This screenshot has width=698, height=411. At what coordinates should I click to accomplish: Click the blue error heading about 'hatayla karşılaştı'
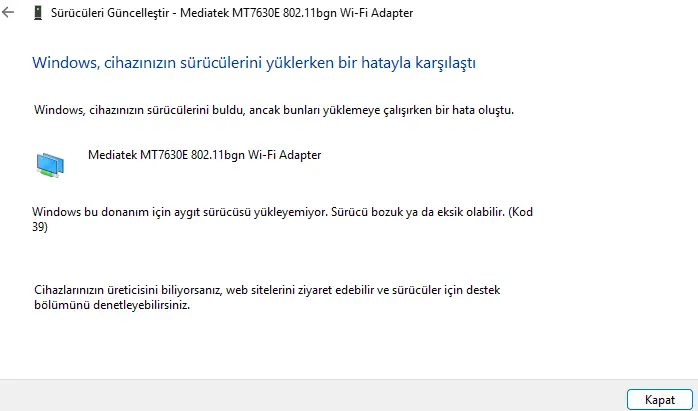tap(254, 63)
